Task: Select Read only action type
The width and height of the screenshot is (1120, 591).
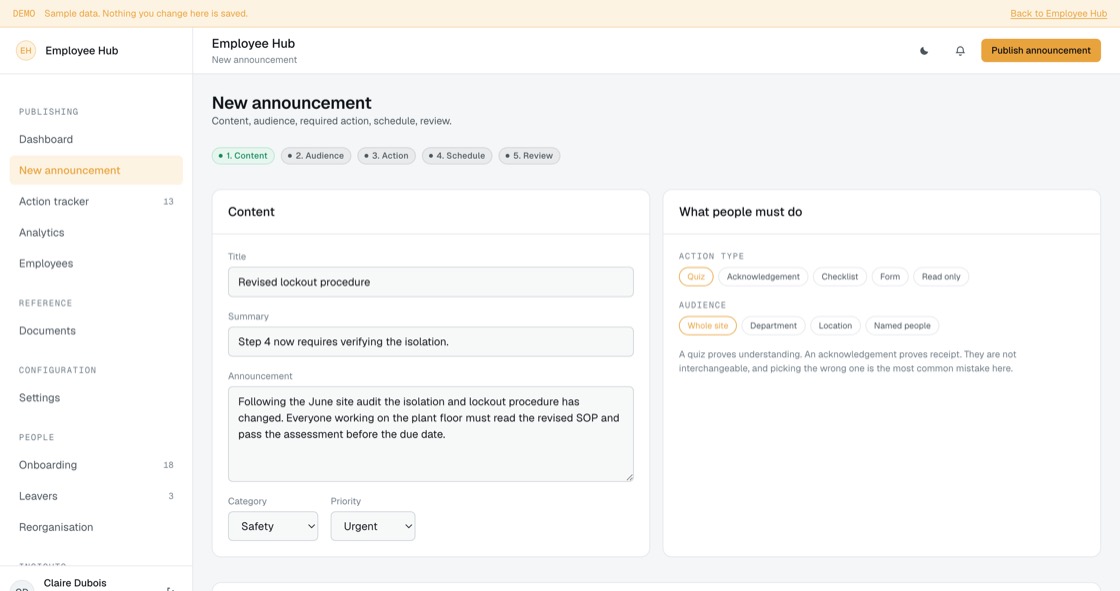Action: tap(941, 277)
